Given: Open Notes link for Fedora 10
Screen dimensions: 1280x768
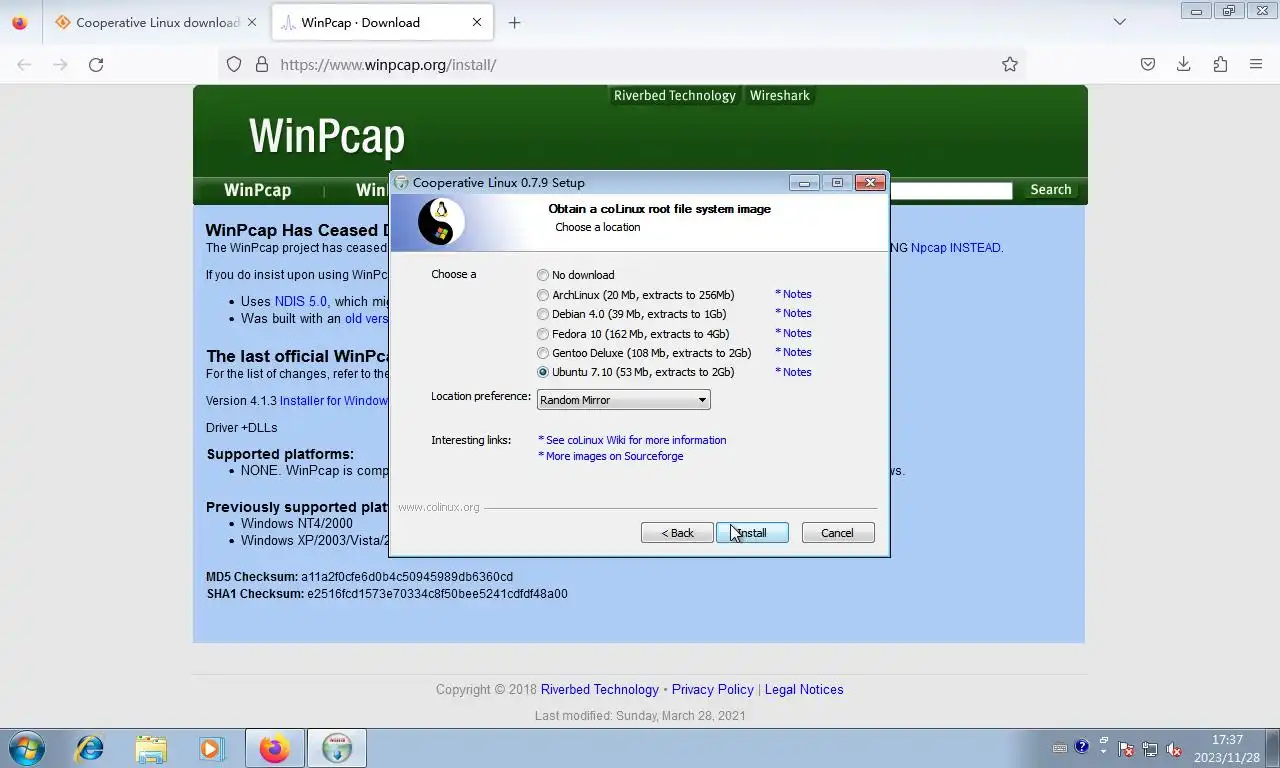Looking at the screenshot, I should 794,333.
